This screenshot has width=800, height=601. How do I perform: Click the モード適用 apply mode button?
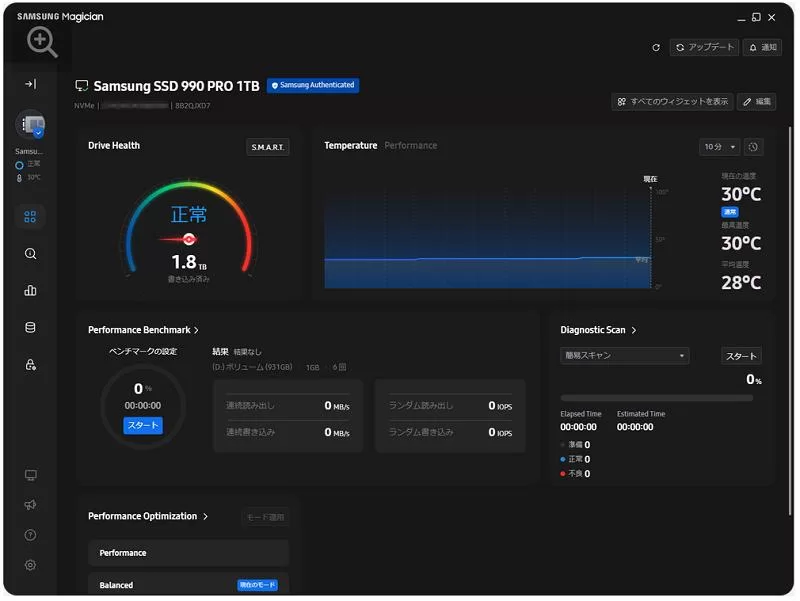pyautogui.click(x=265, y=517)
